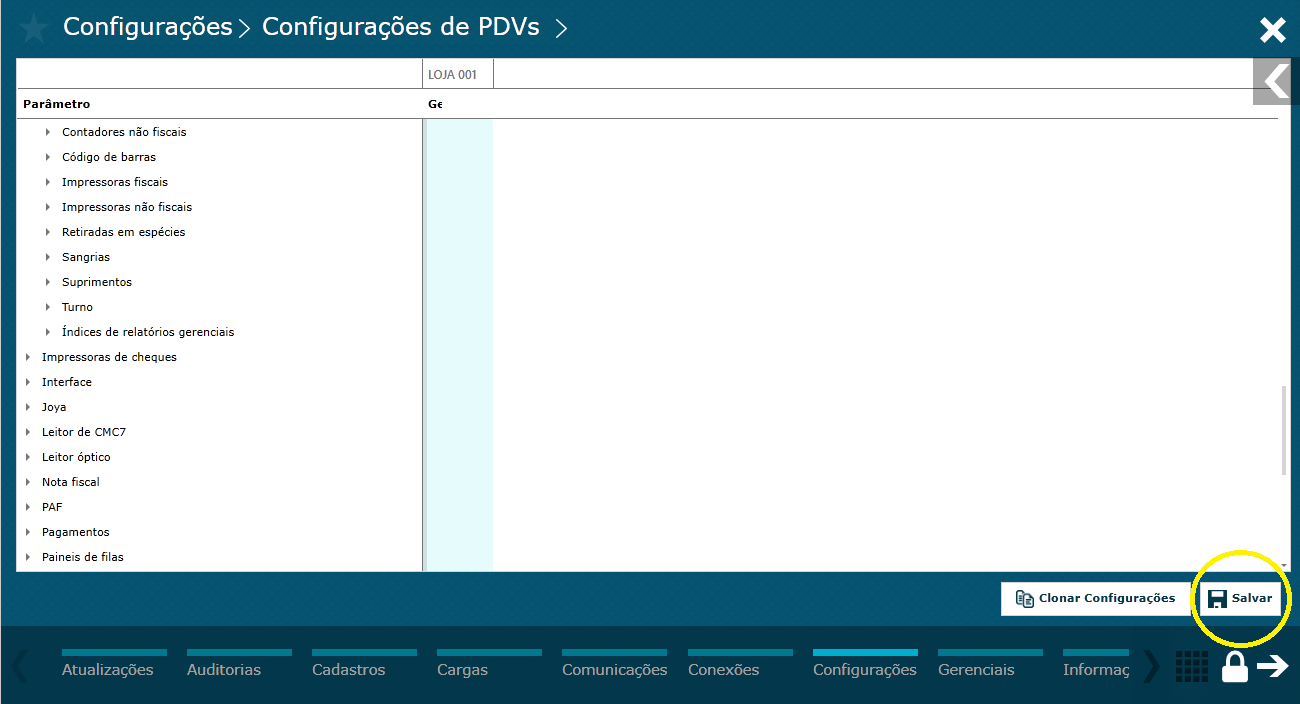Go to Configurações in the breadcrumb
1300x704 pixels.
click(x=148, y=27)
